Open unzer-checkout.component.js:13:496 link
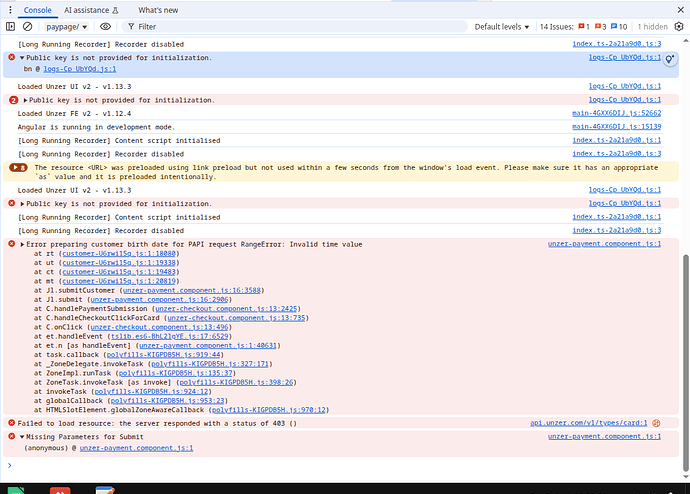Screen dimensions: 690x494 click(159, 327)
